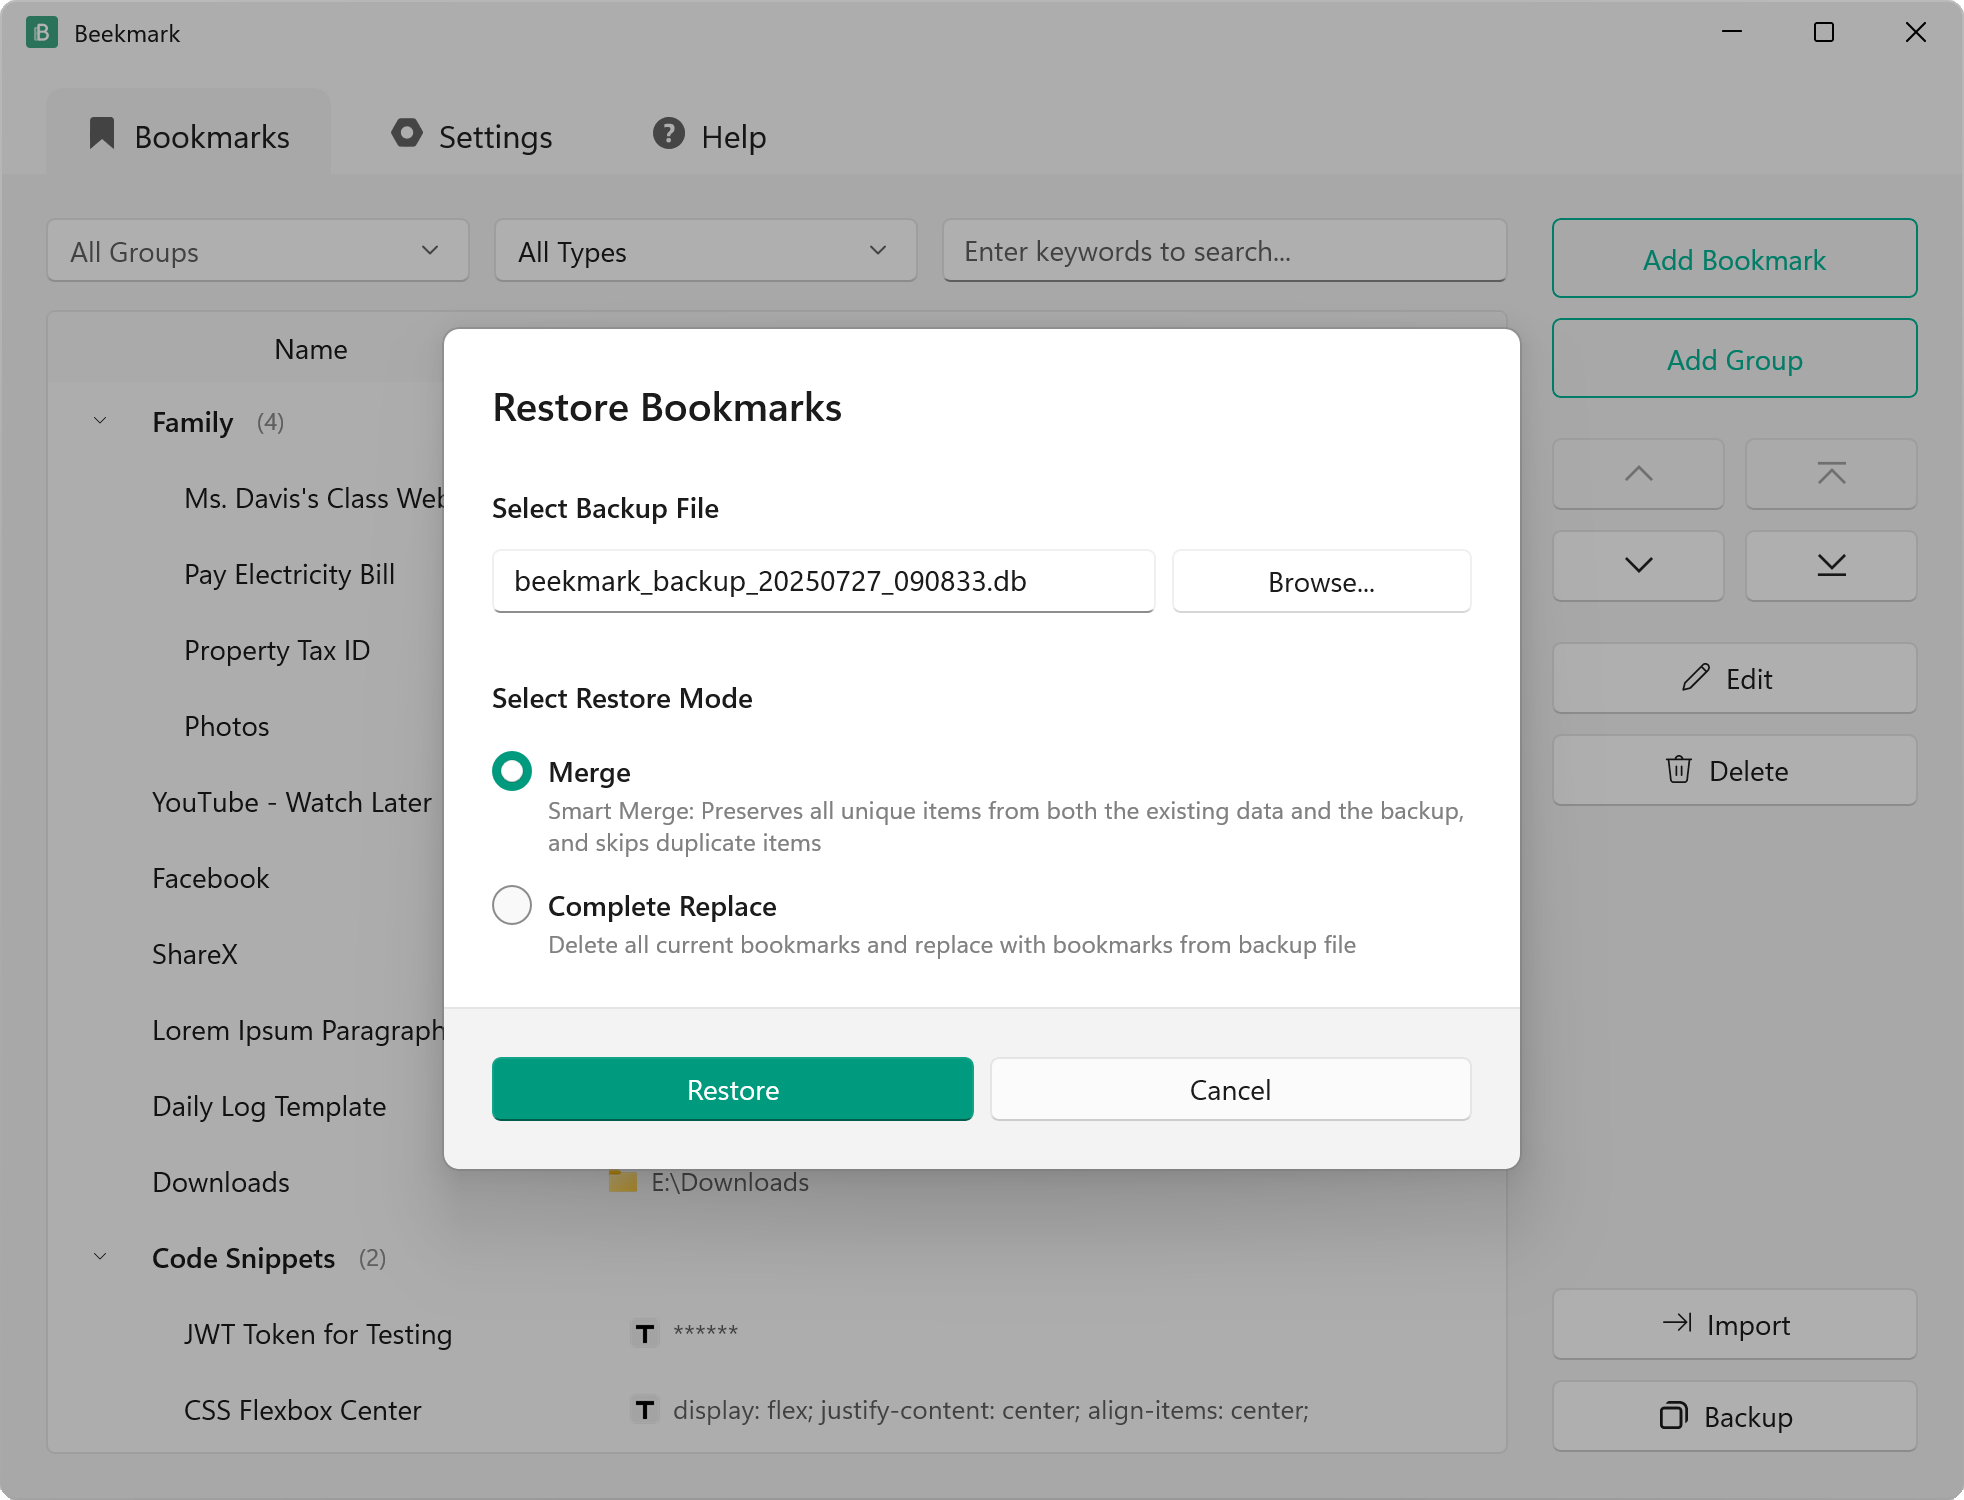This screenshot has height=1500, width=1964.
Task: Click the Family group name
Action: [193, 422]
